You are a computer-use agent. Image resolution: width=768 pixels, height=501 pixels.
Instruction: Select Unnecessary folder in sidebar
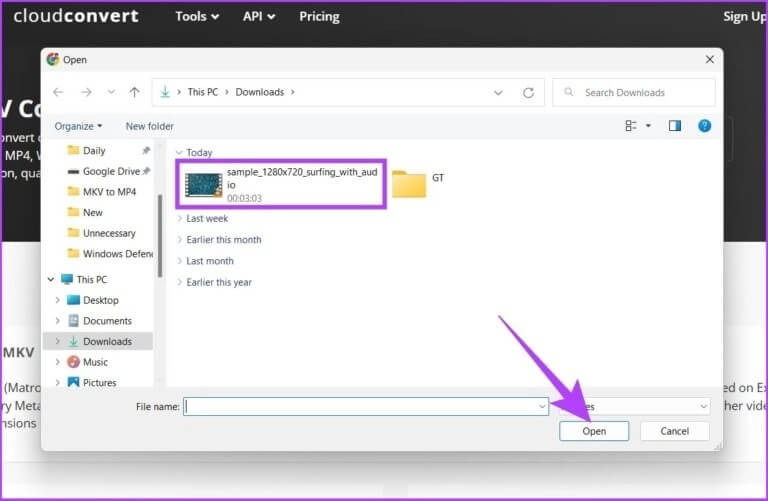(109, 233)
